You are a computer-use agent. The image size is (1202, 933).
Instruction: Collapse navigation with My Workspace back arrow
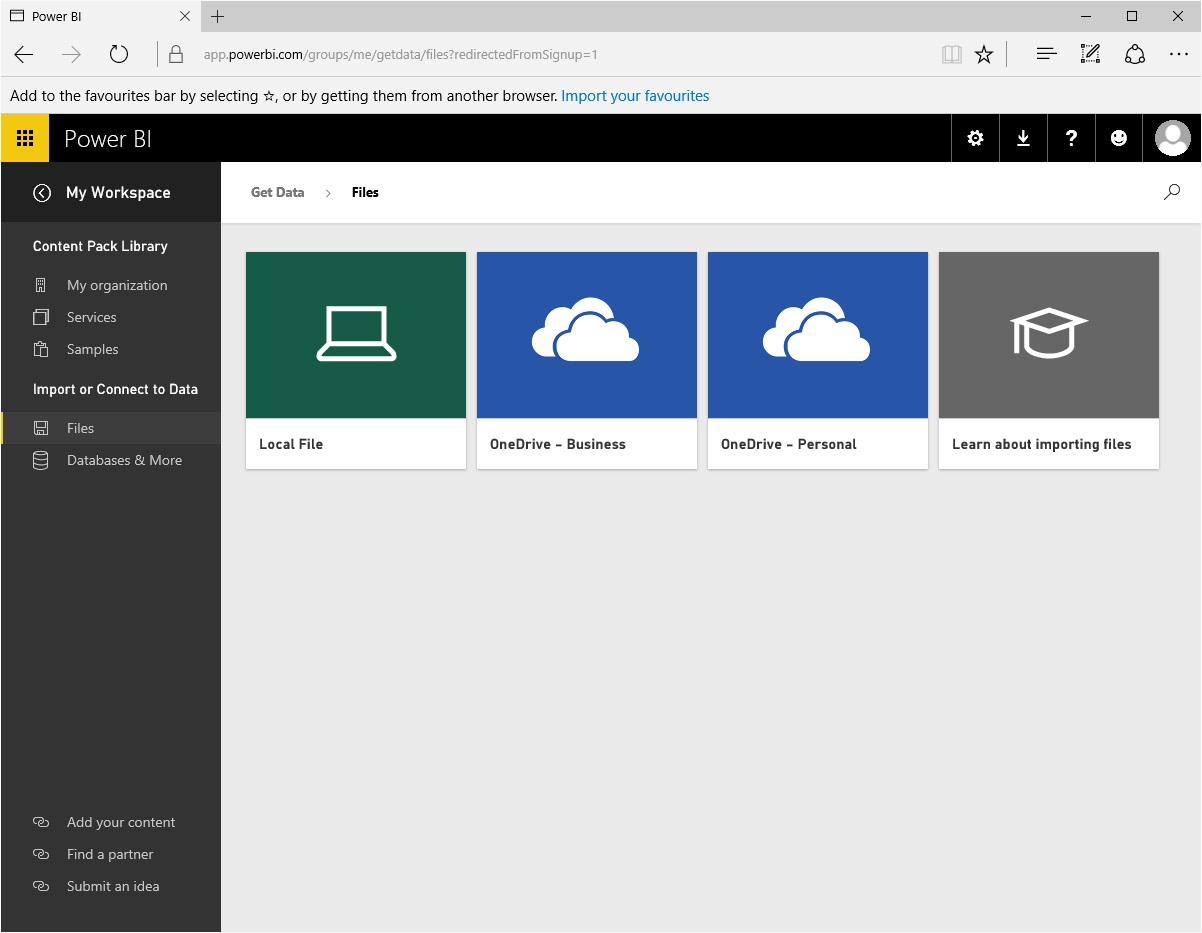[42, 193]
